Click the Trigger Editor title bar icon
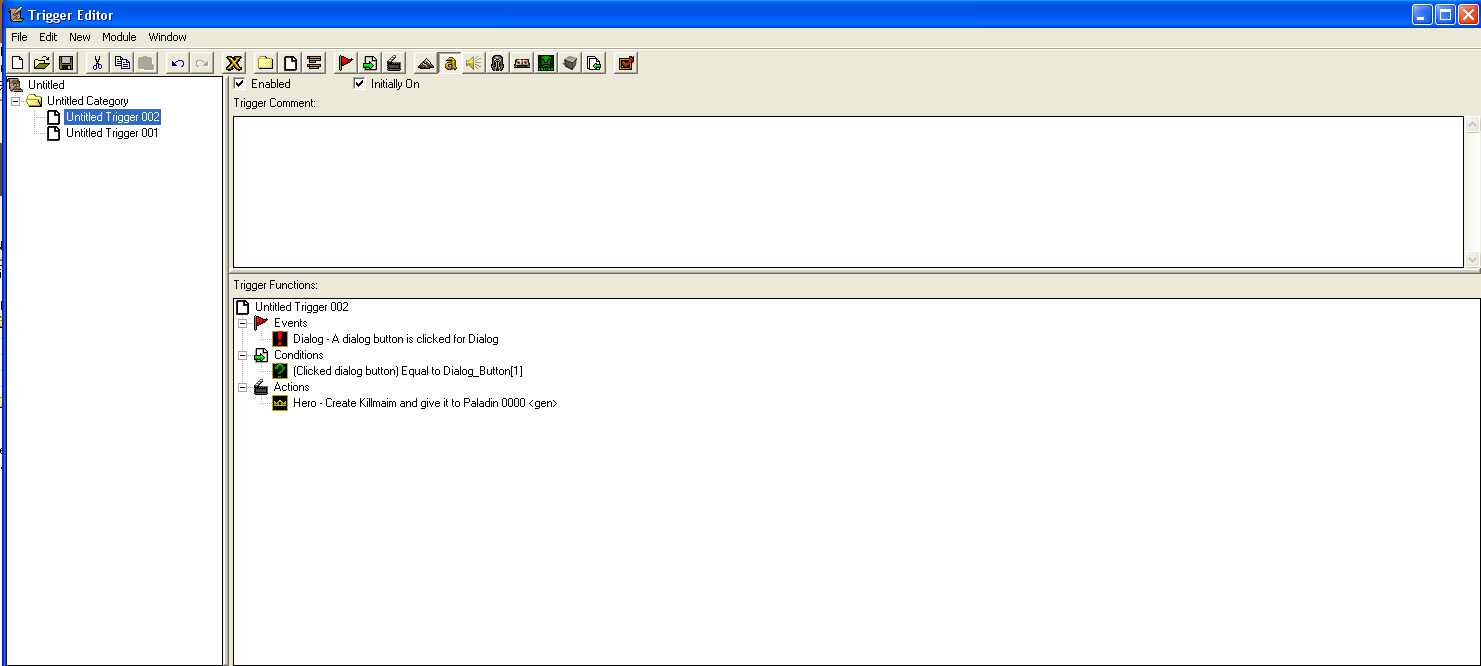 [x=15, y=14]
